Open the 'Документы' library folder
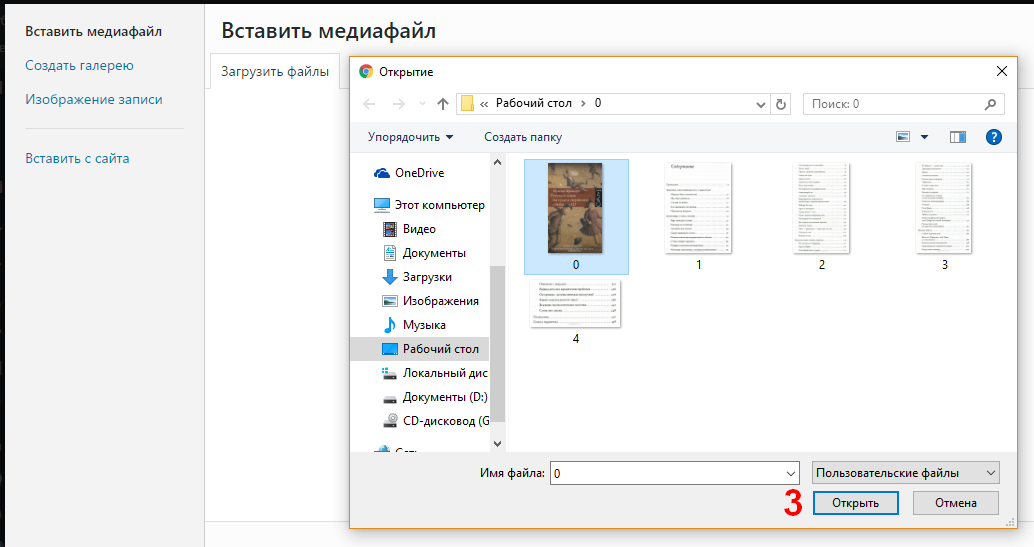This screenshot has width=1034, height=547. [x=434, y=253]
